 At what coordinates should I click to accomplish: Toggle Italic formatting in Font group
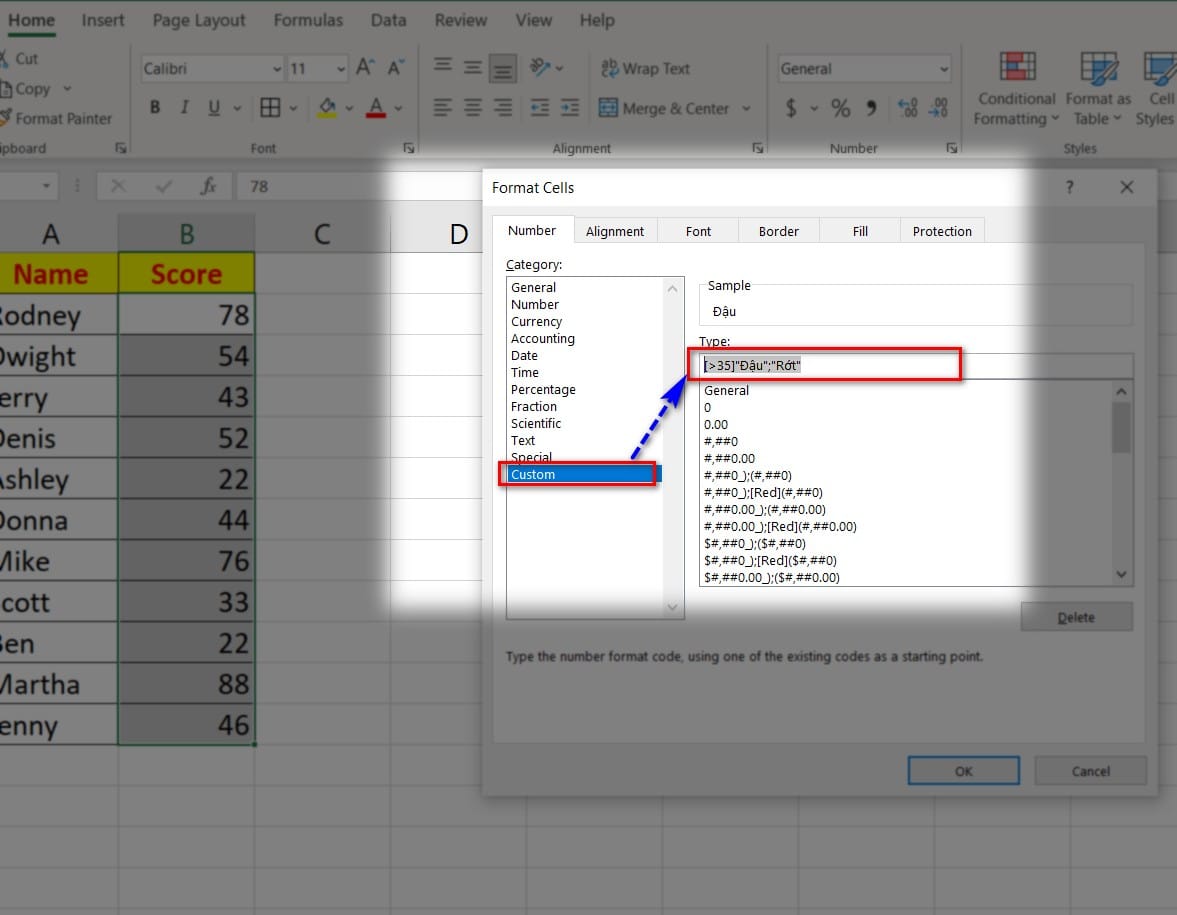[184, 108]
